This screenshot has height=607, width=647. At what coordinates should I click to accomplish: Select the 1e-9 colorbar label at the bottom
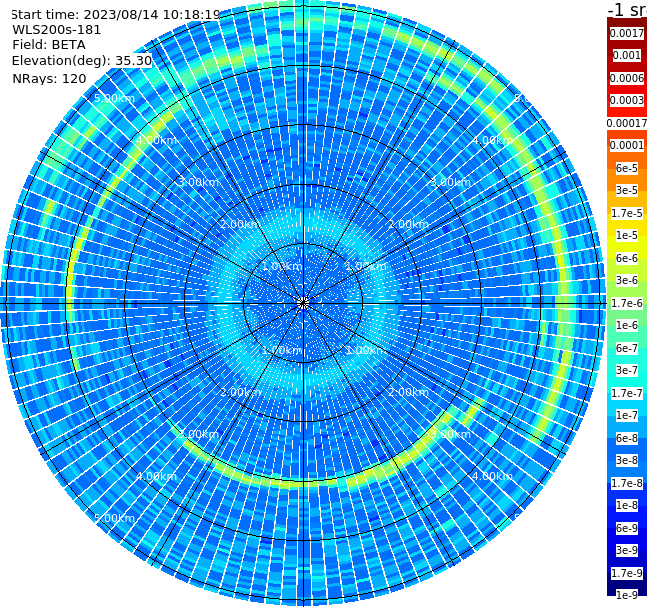click(x=627, y=595)
